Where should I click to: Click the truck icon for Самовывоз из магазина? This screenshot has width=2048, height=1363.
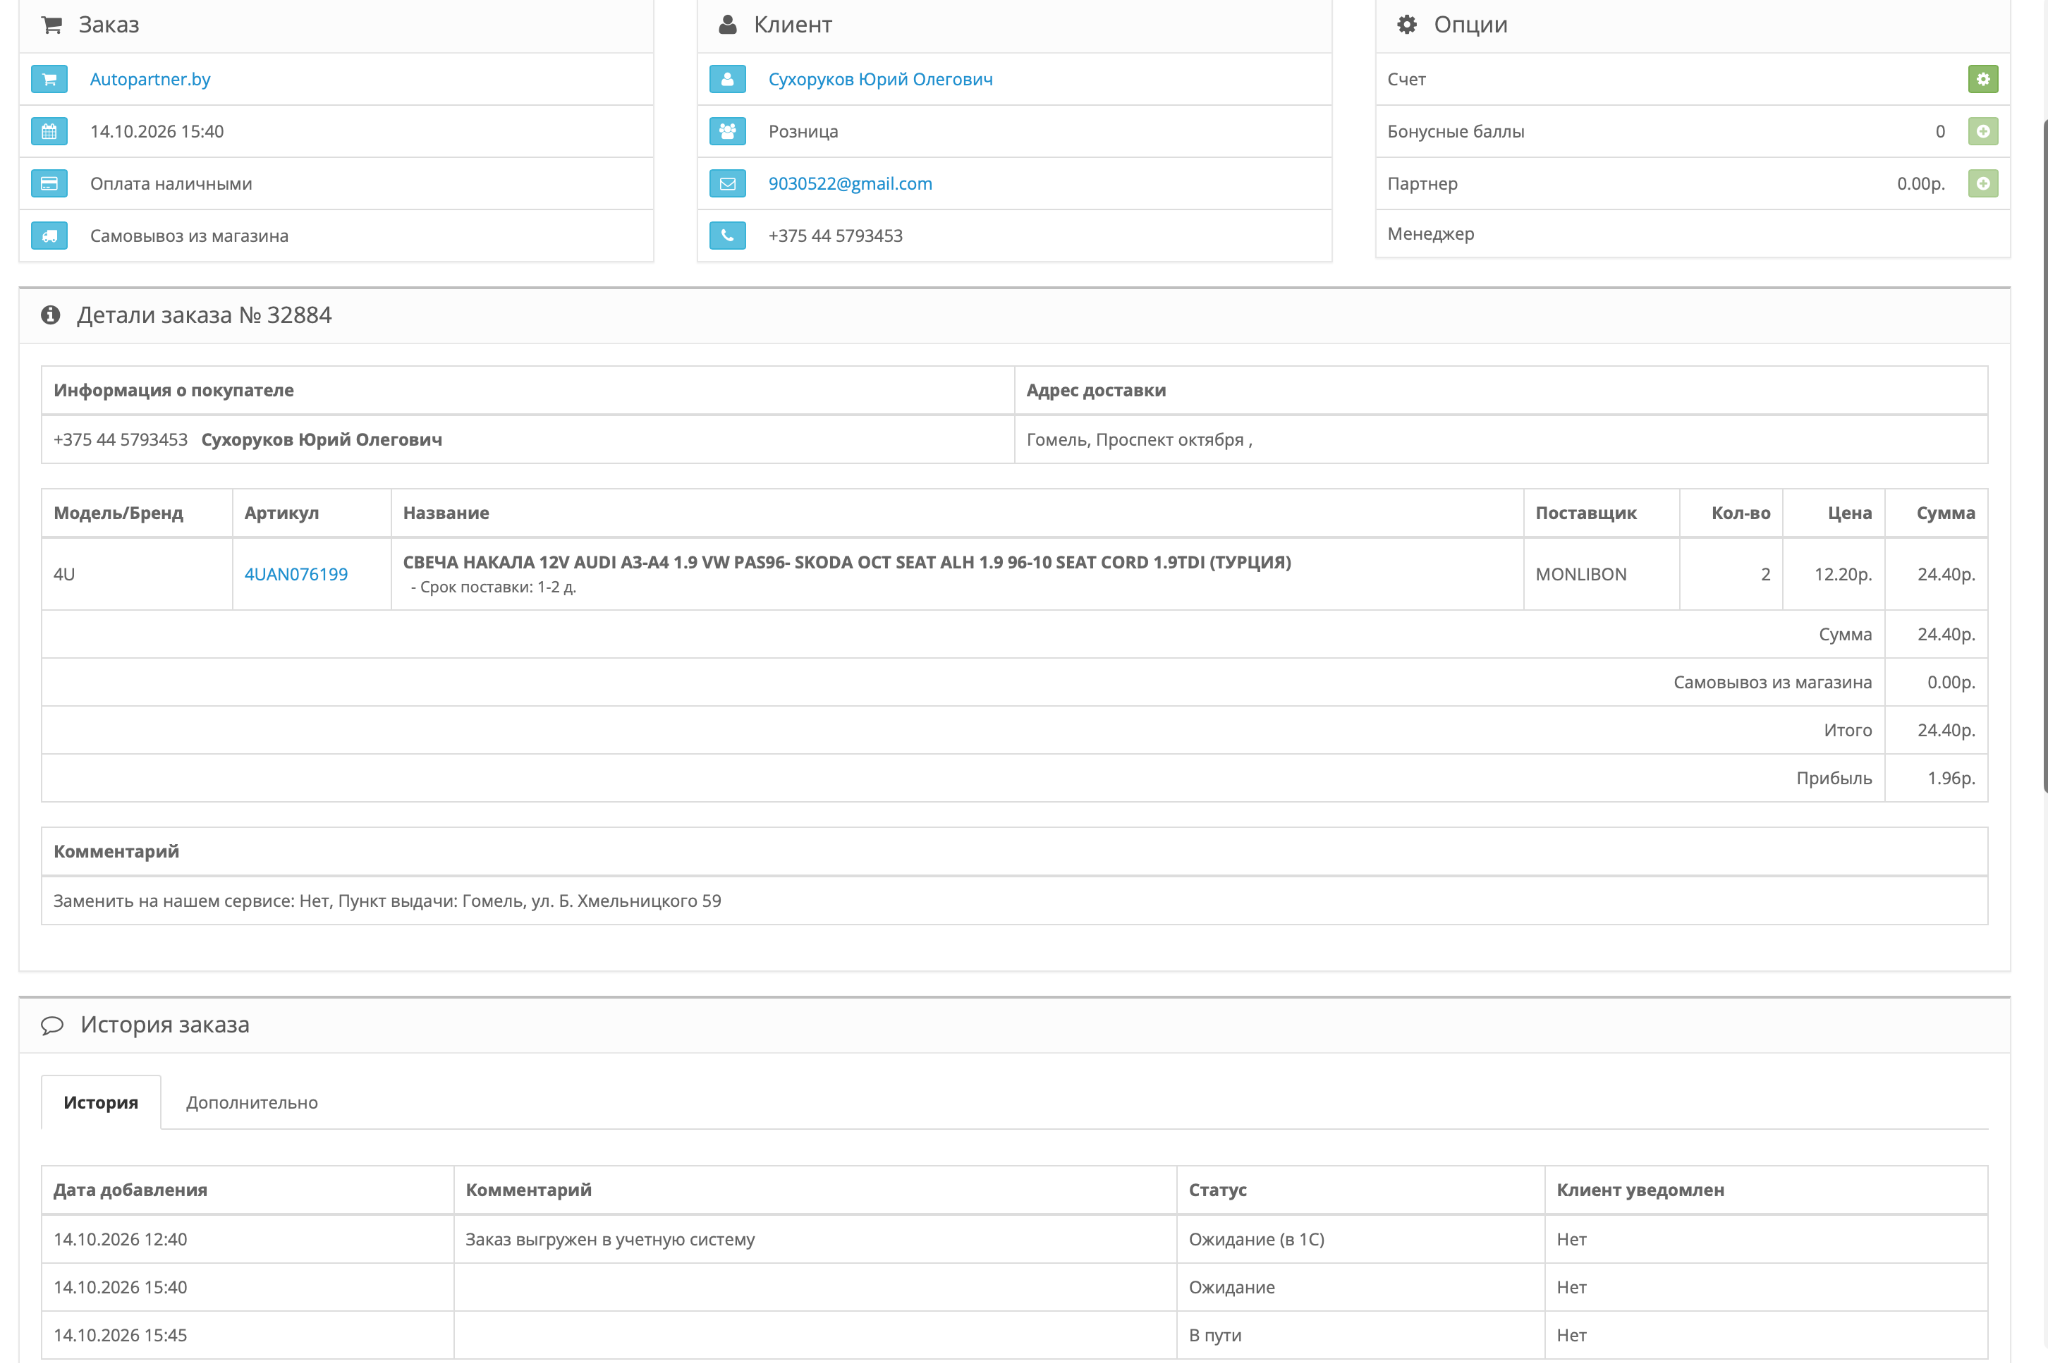click(49, 235)
